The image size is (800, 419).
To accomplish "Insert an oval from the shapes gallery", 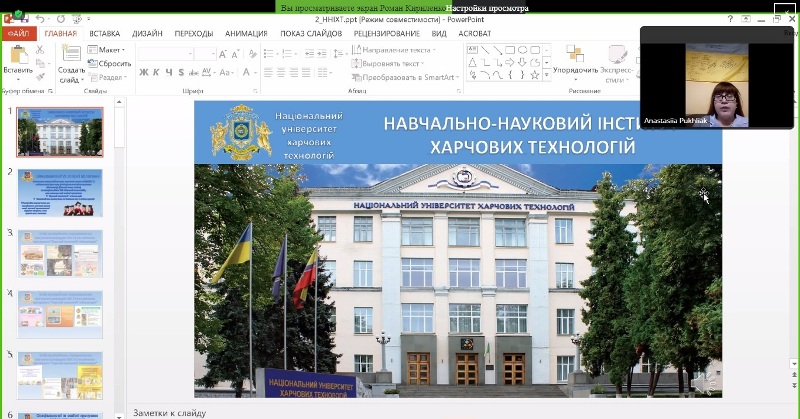I will click(522, 50).
